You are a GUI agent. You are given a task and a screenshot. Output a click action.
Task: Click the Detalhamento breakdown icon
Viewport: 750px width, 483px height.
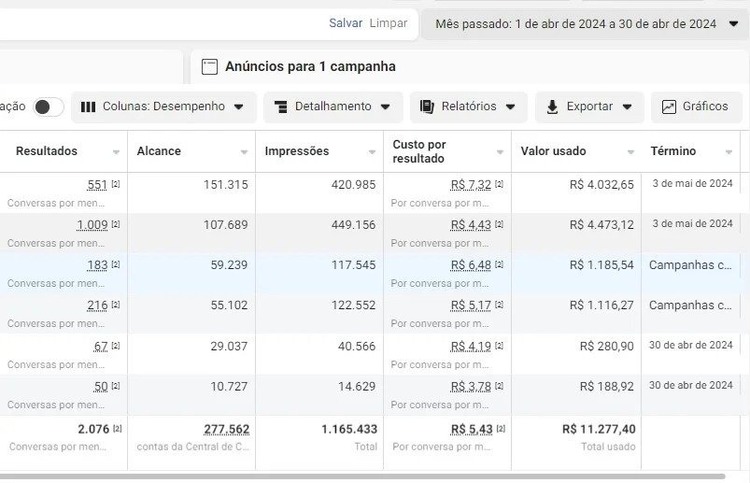(x=281, y=107)
